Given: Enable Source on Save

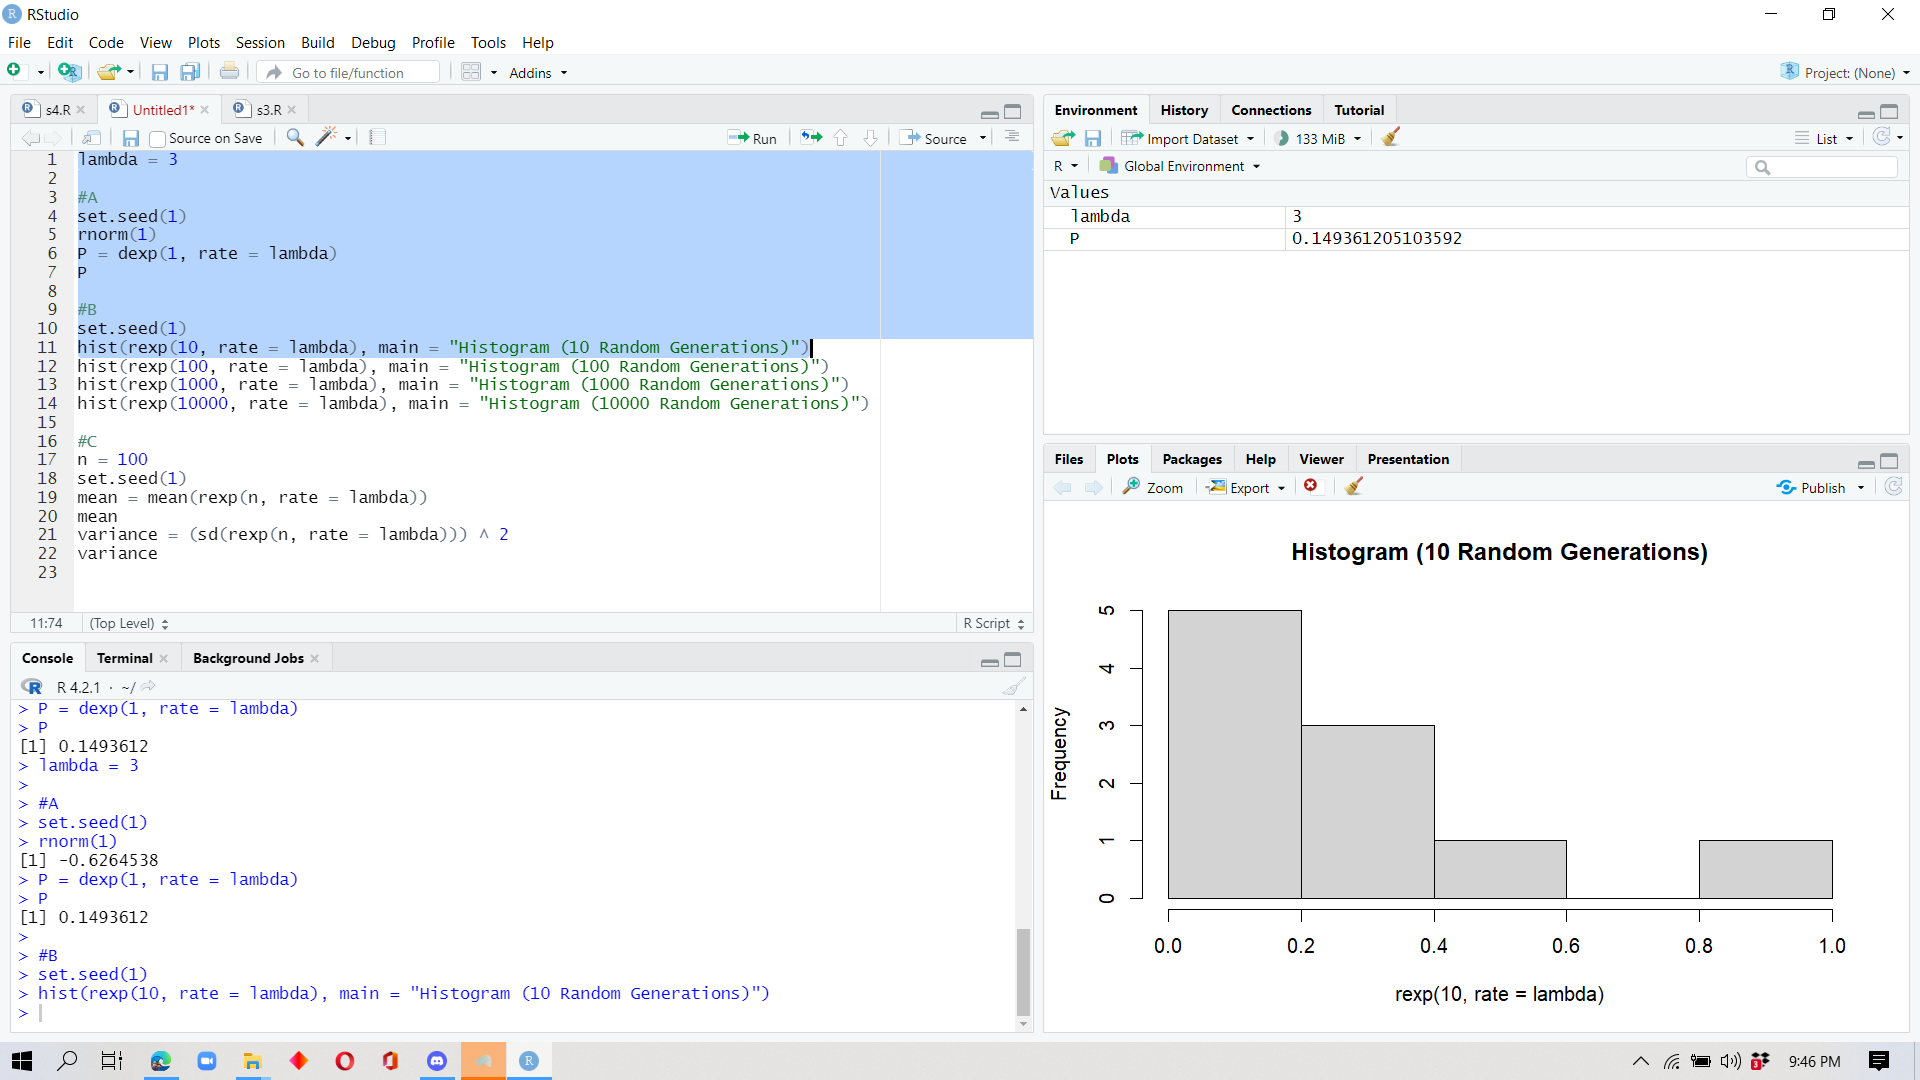Looking at the screenshot, I should [157, 138].
